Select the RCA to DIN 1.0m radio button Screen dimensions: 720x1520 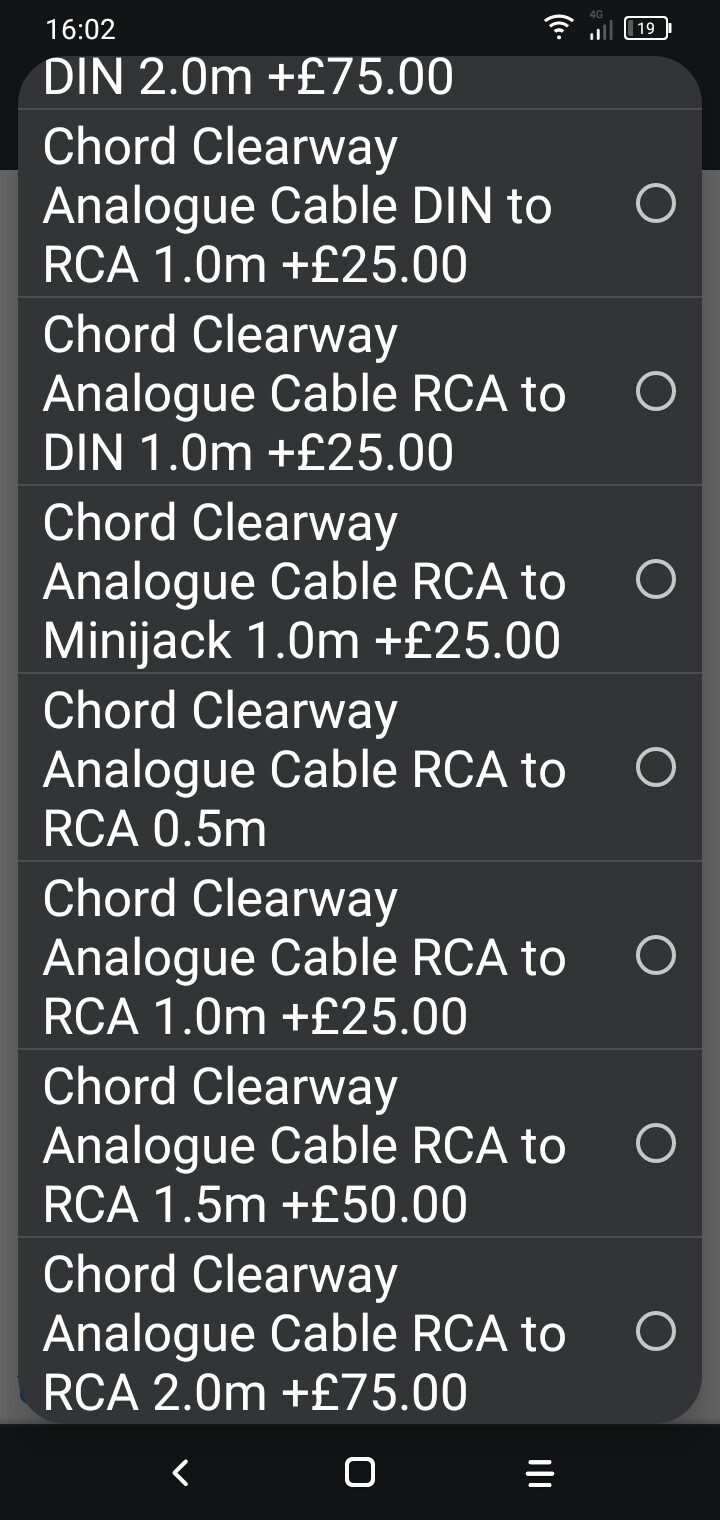[656, 392]
